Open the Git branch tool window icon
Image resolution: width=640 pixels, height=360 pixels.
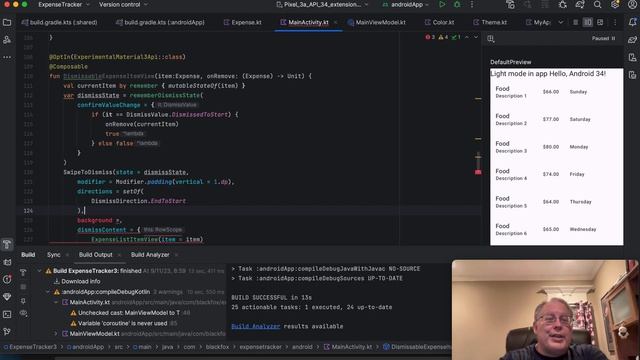[7, 332]
